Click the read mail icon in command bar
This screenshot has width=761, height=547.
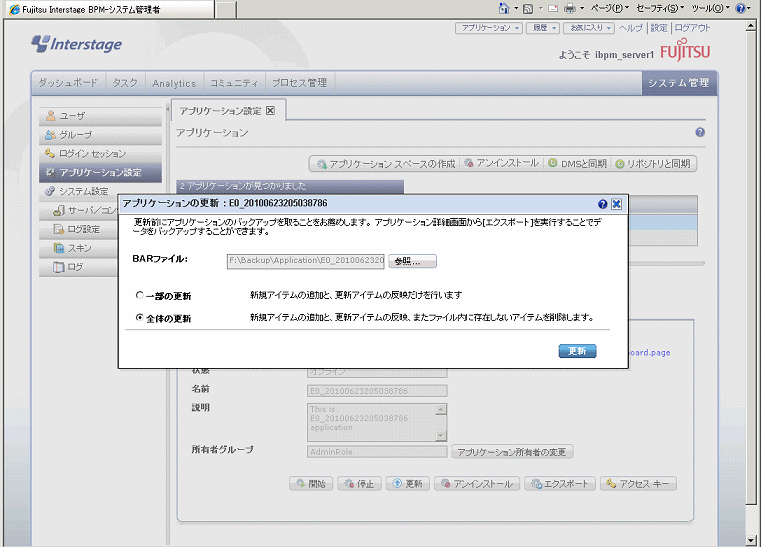[x=553, y=8]
